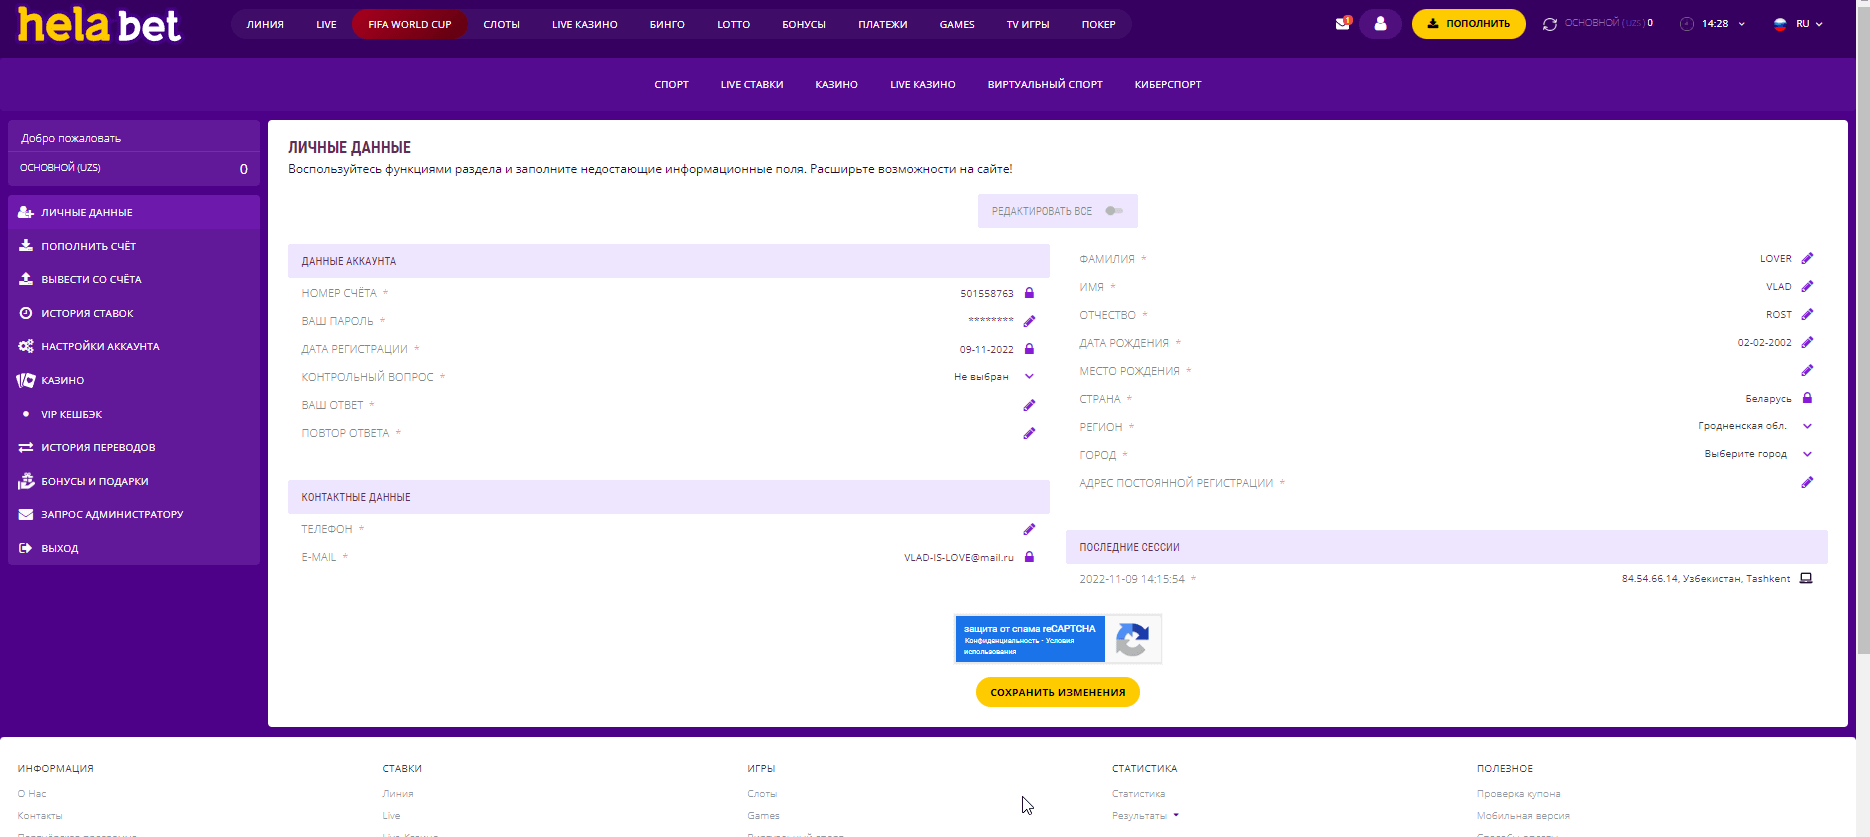Open the Регион dropdown

(1807, 426)
